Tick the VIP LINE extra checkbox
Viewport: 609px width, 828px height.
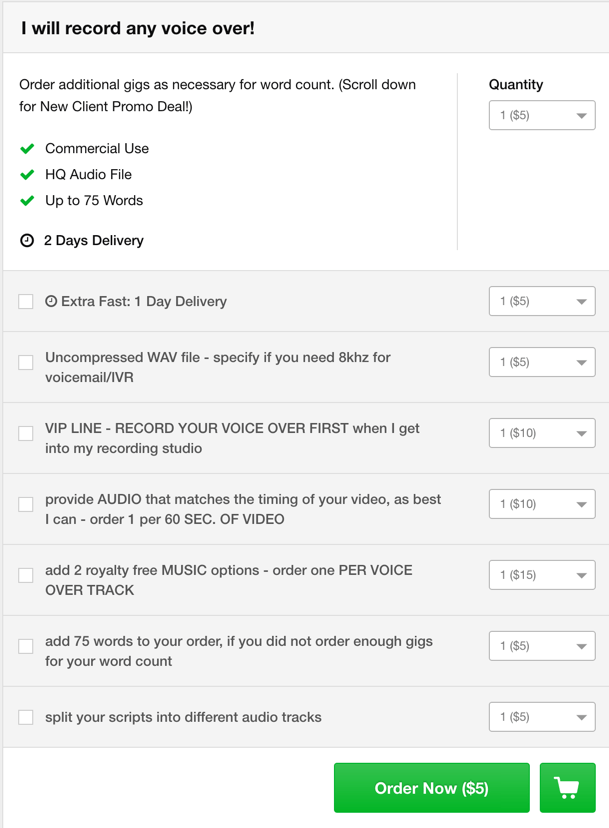pos(26,433)
